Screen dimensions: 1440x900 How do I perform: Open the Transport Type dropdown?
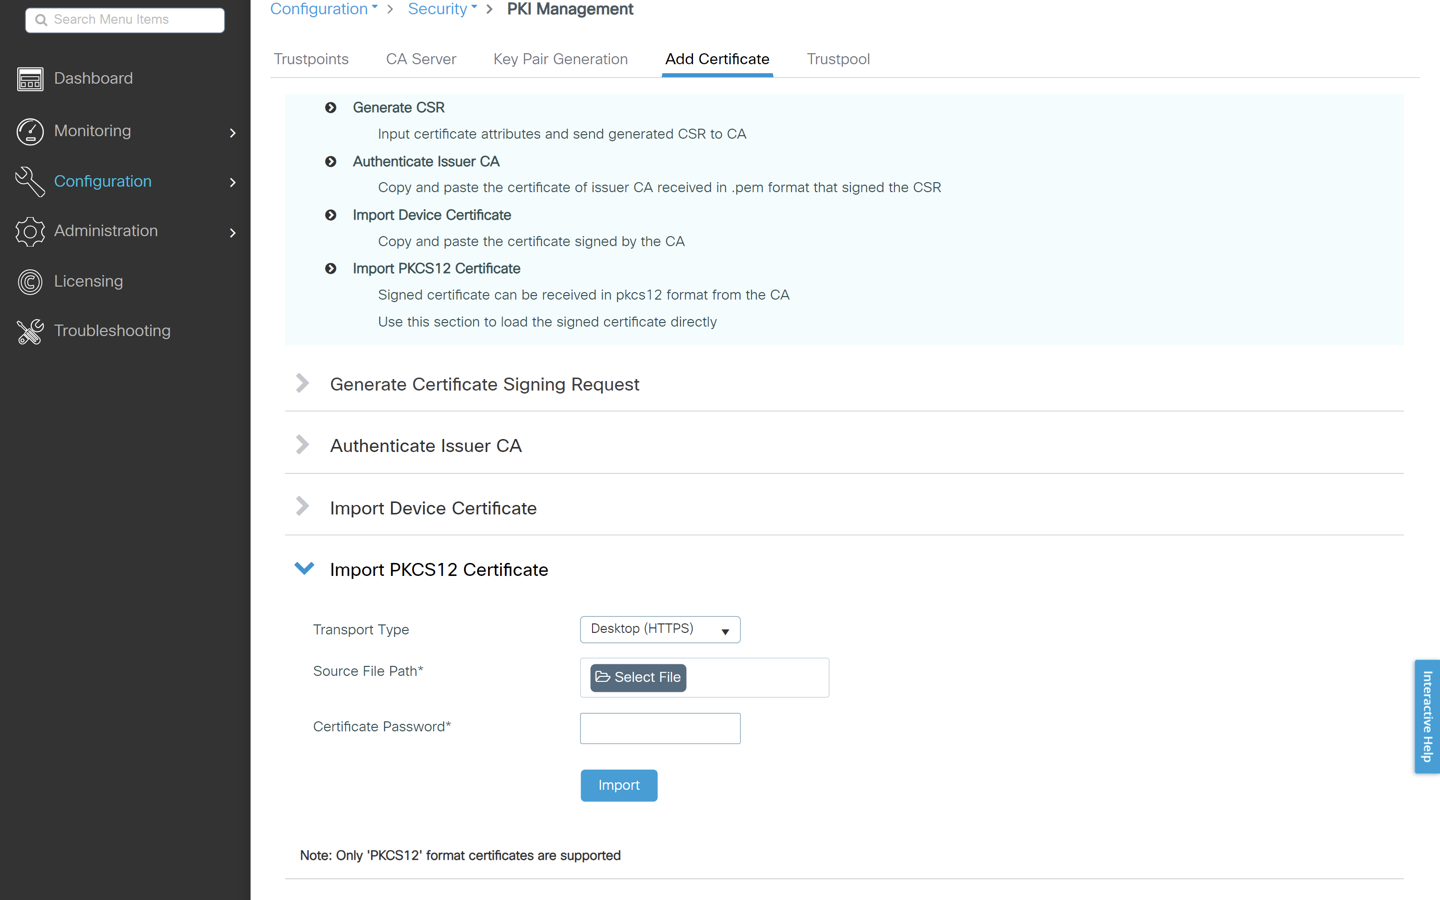660,630
